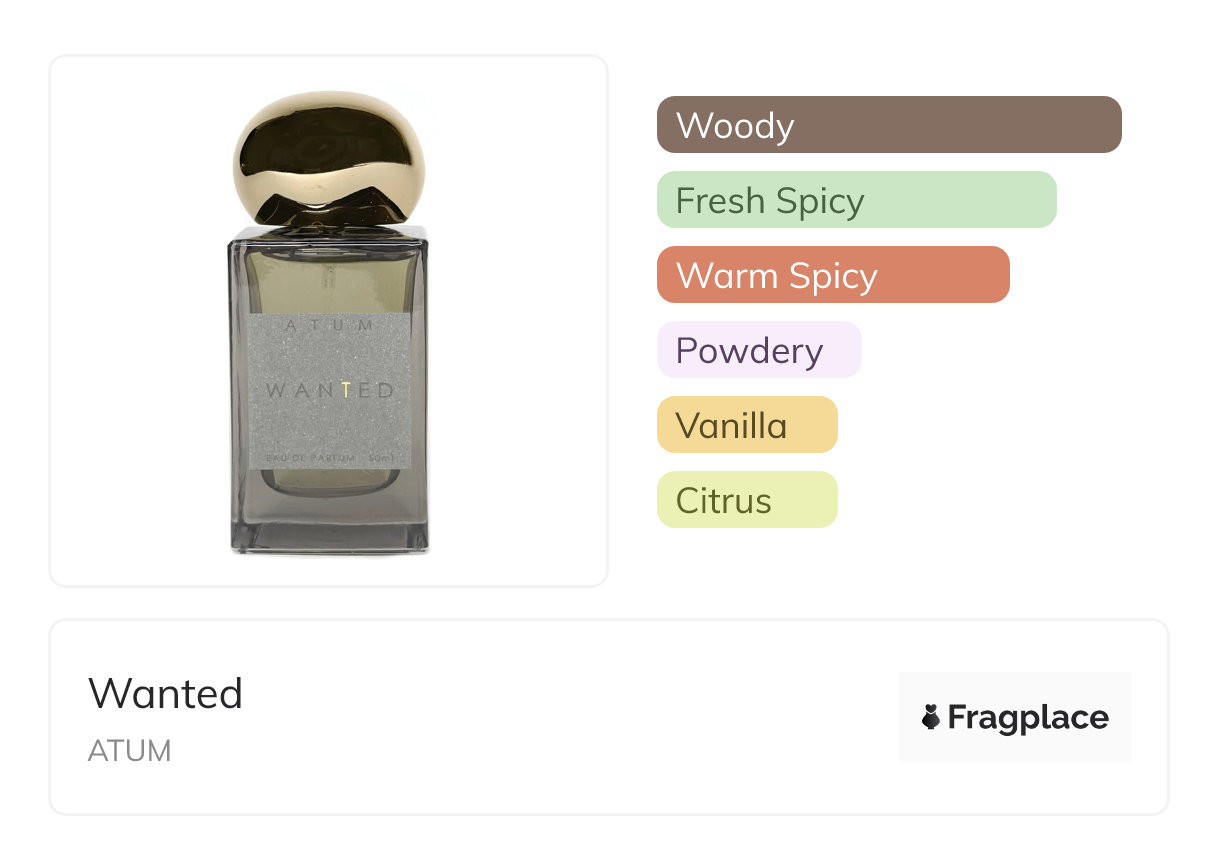1218x864 pixels.
Task: Click the Warm Spicy accord bar
Action: (832, 275)
